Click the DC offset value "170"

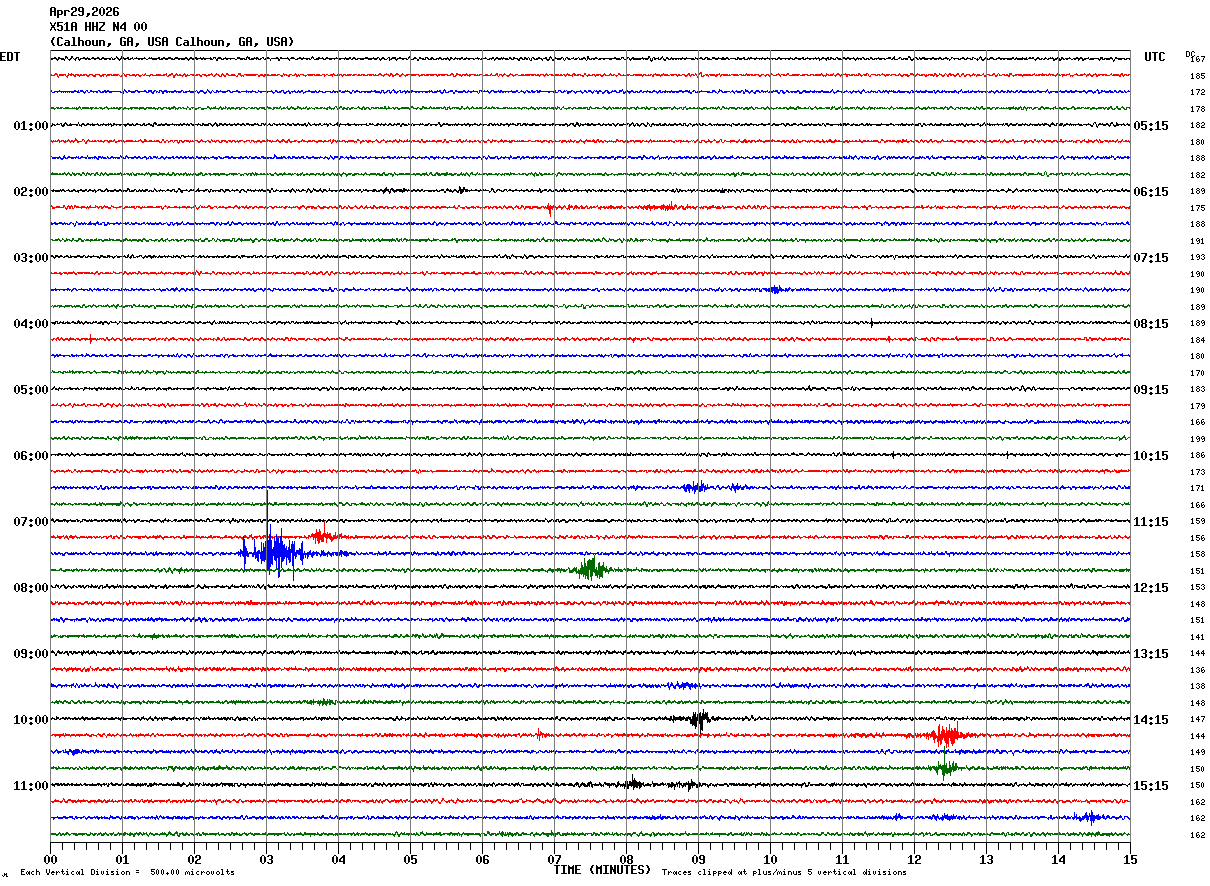coord(1197,373)
